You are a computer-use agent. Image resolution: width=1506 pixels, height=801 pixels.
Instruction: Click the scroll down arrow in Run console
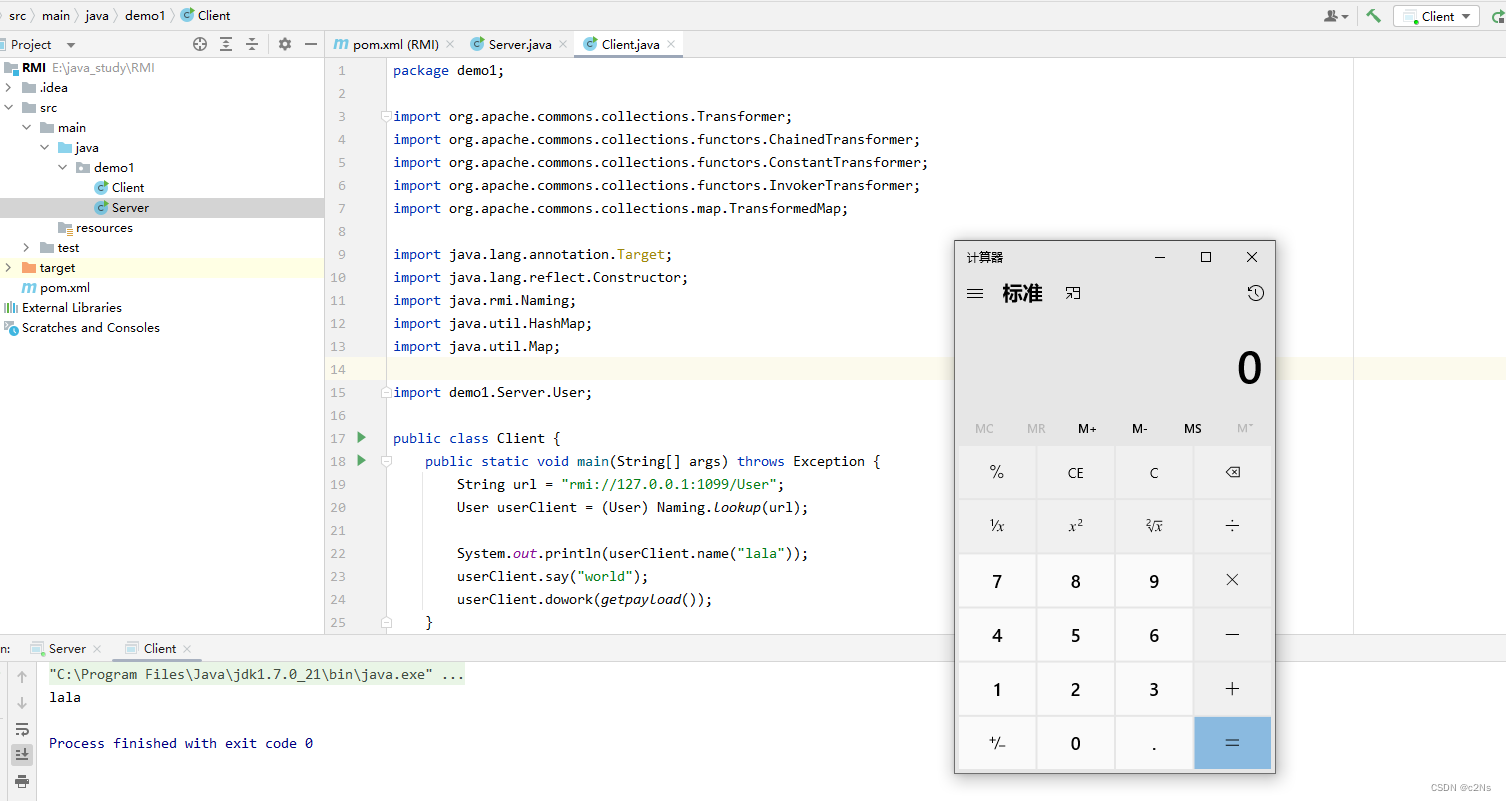click(22, 703)
